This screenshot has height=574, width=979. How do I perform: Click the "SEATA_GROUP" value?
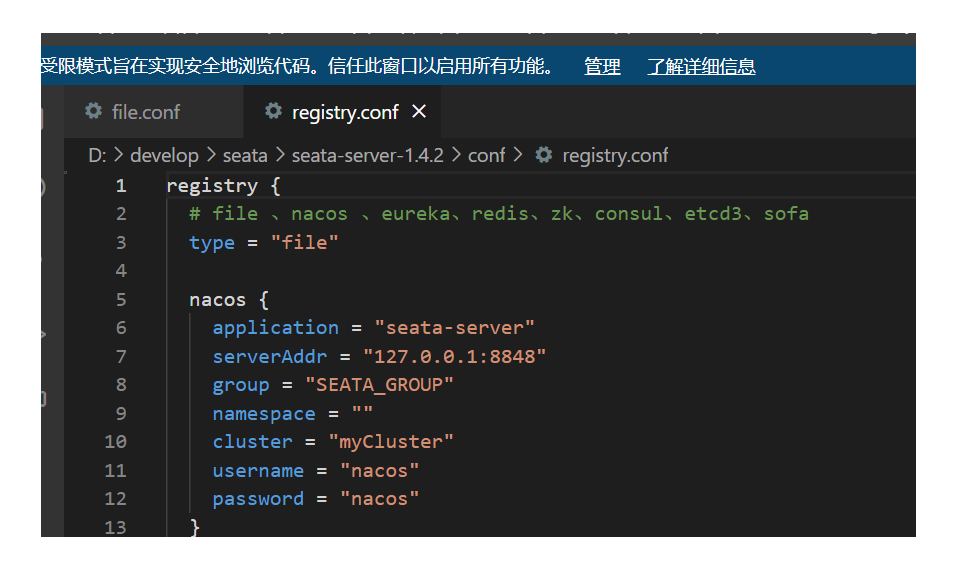point(379,385)
